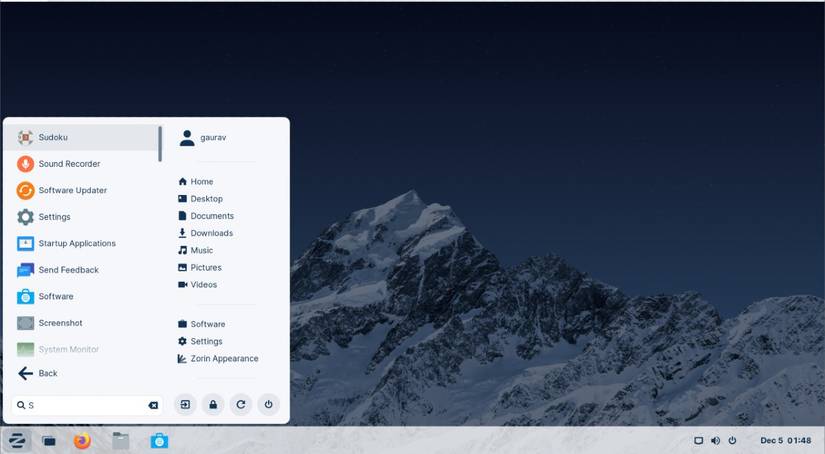The height and width of the screenshot is (454, 825).
Task: Open the Downloads folder shortcut
Action: tap(205, 233)
